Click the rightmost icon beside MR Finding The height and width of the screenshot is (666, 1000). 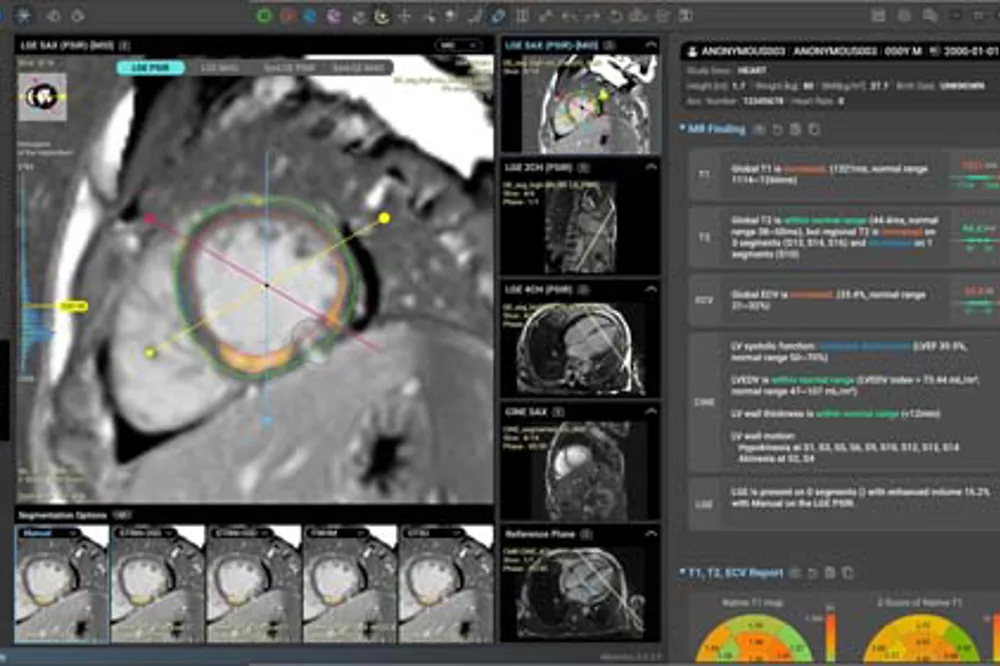pos(814,129)
